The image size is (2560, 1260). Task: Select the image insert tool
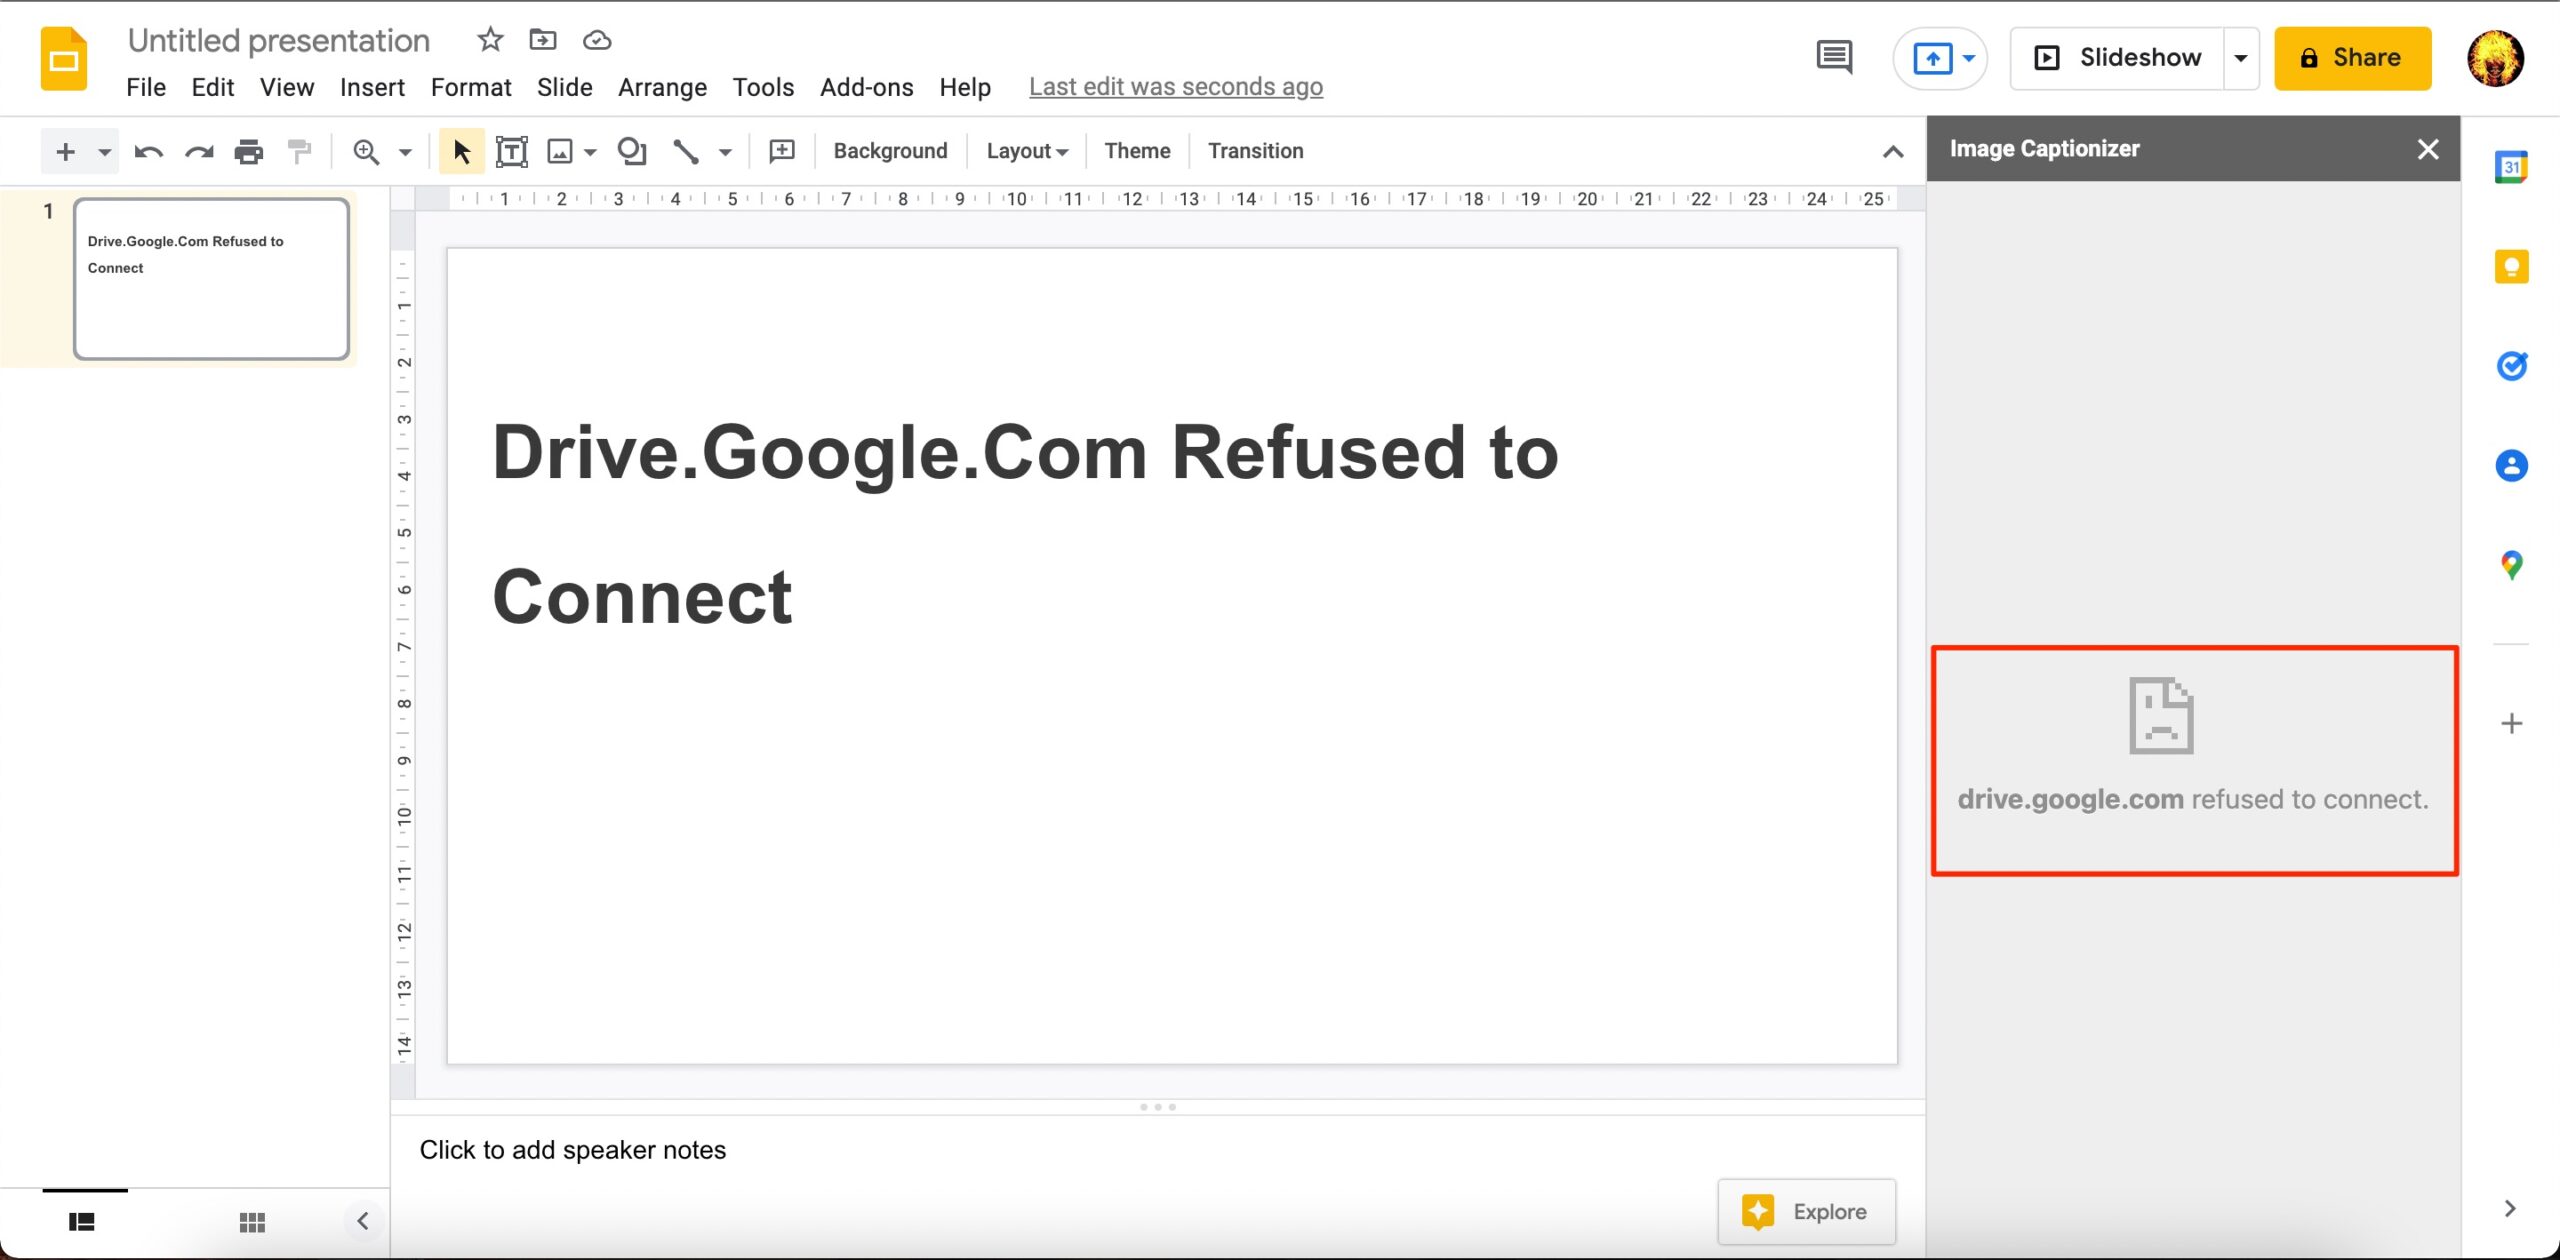click(x=563, y=150)
